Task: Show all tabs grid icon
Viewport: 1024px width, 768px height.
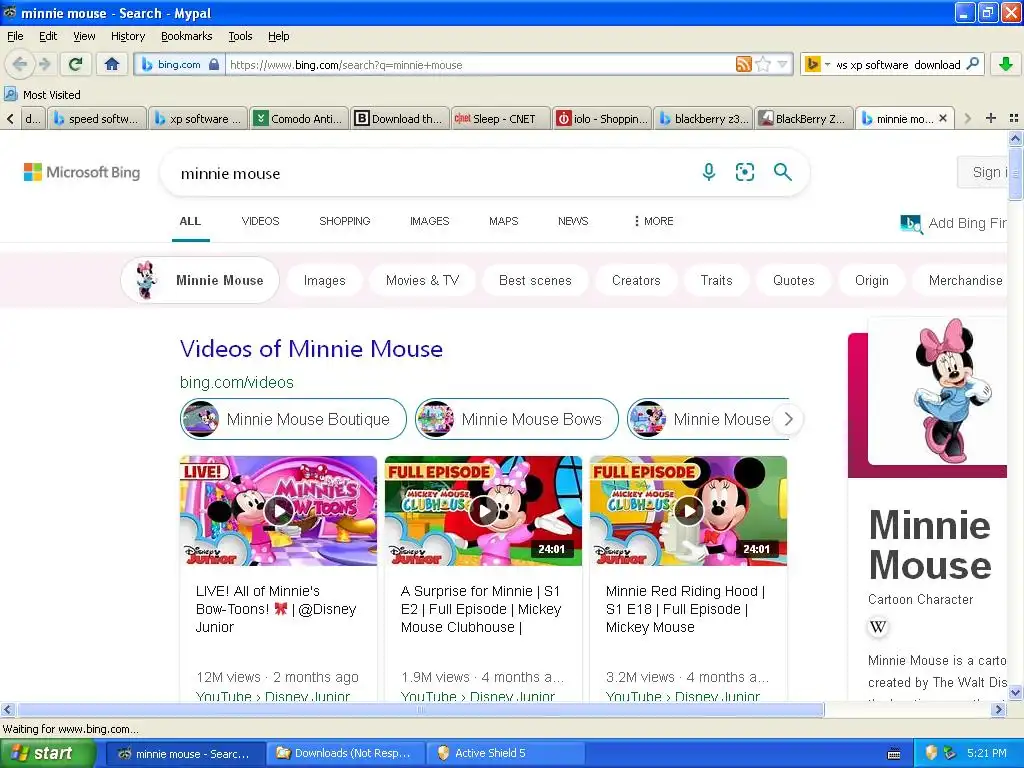Action: (1014, 118)
